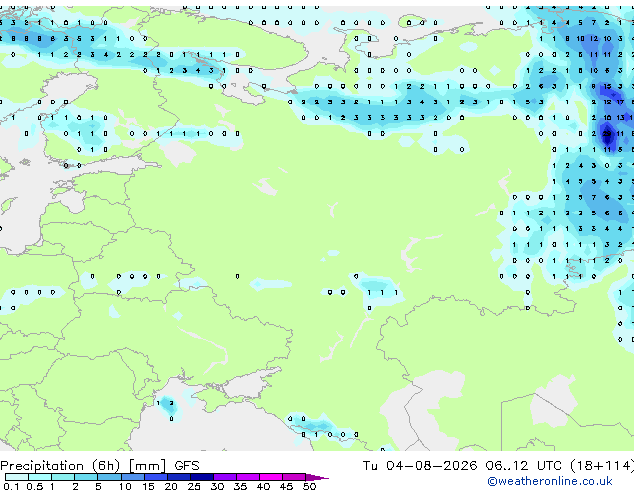
Task: Select the '30' legend scale label
Action: point(217,486)
